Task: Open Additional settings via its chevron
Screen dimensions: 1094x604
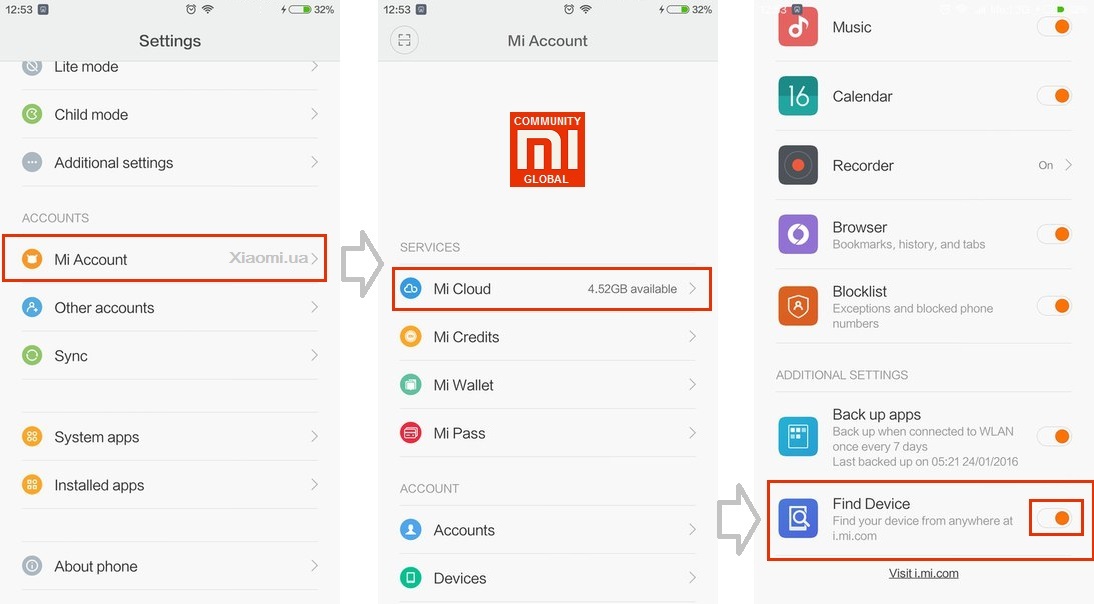Action: (x=315, y=162)
